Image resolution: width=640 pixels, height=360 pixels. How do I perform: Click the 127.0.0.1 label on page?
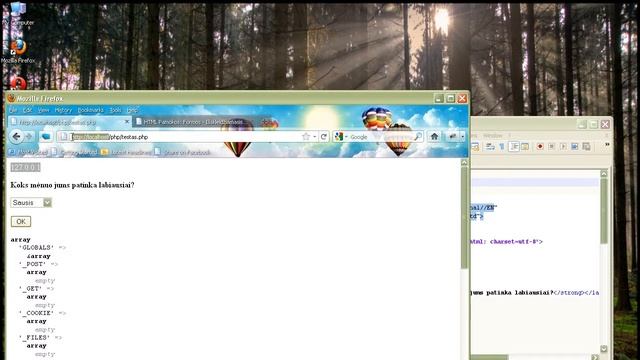coord(25,167)
